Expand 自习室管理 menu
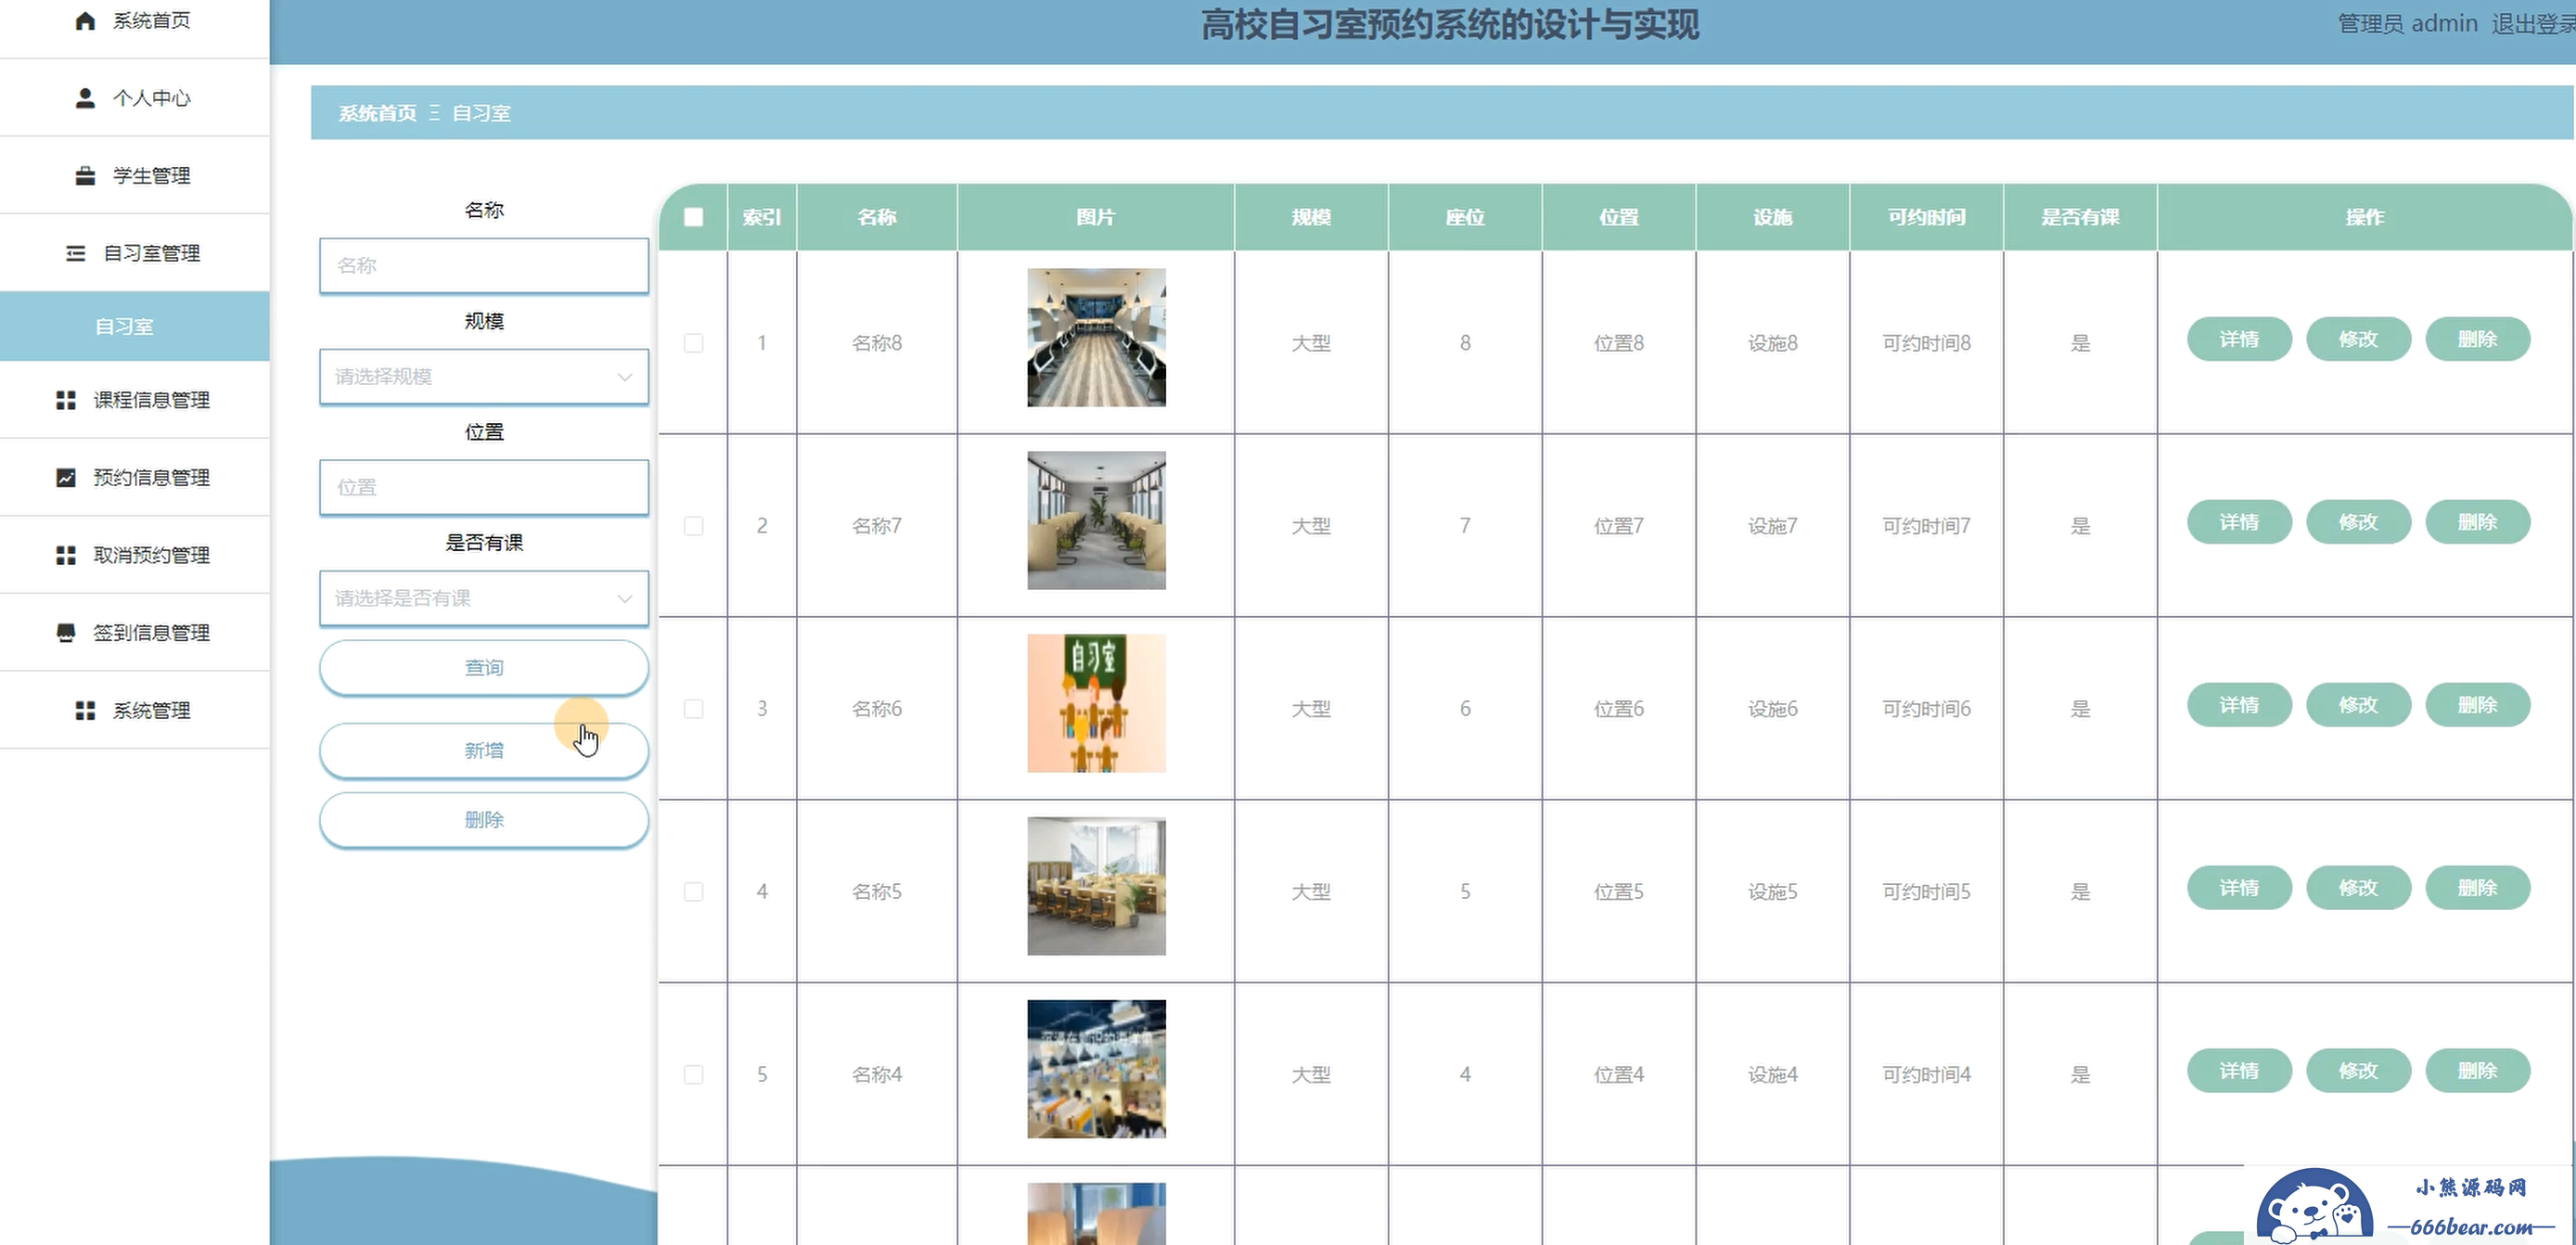2576x1245 pixels. click(x=134, y=253)
